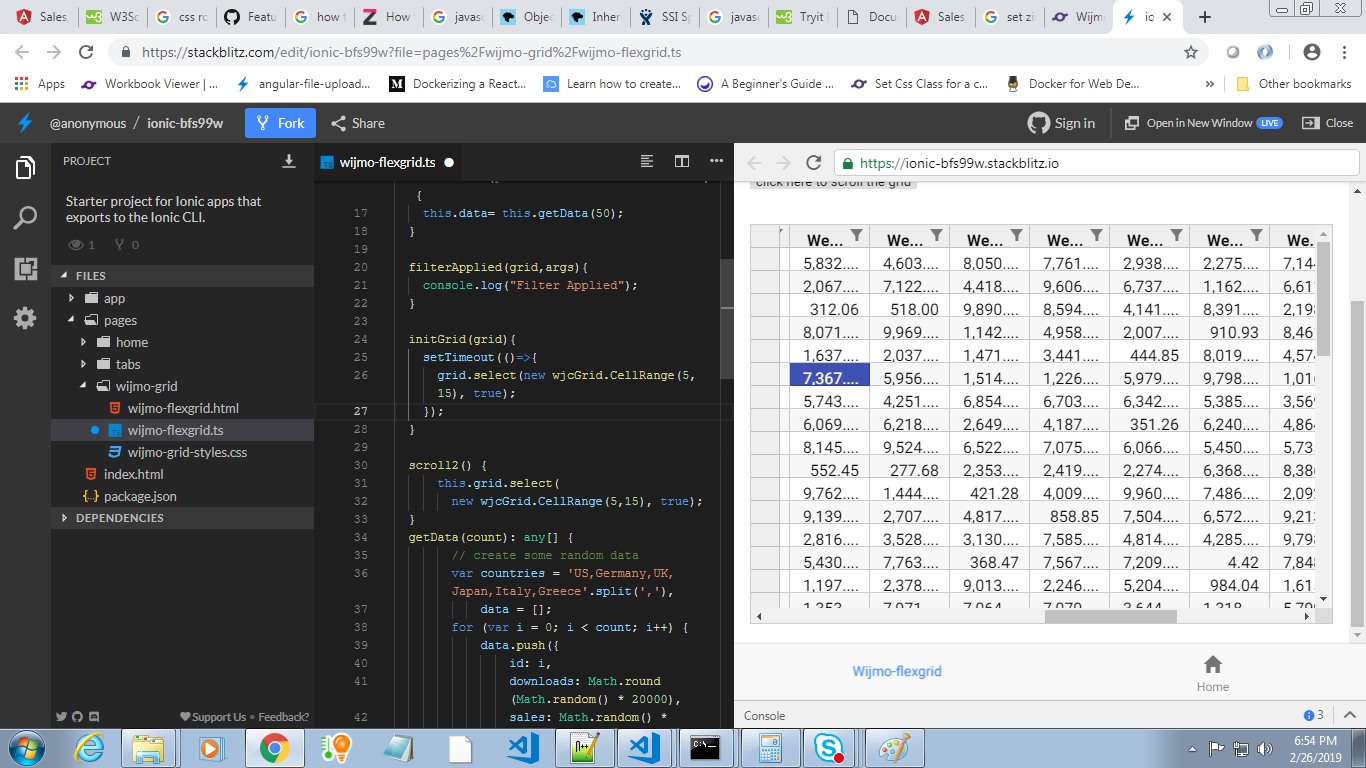Open the Chrome profile avatar
This screenshot has width=1366, height=768.
1312,52
